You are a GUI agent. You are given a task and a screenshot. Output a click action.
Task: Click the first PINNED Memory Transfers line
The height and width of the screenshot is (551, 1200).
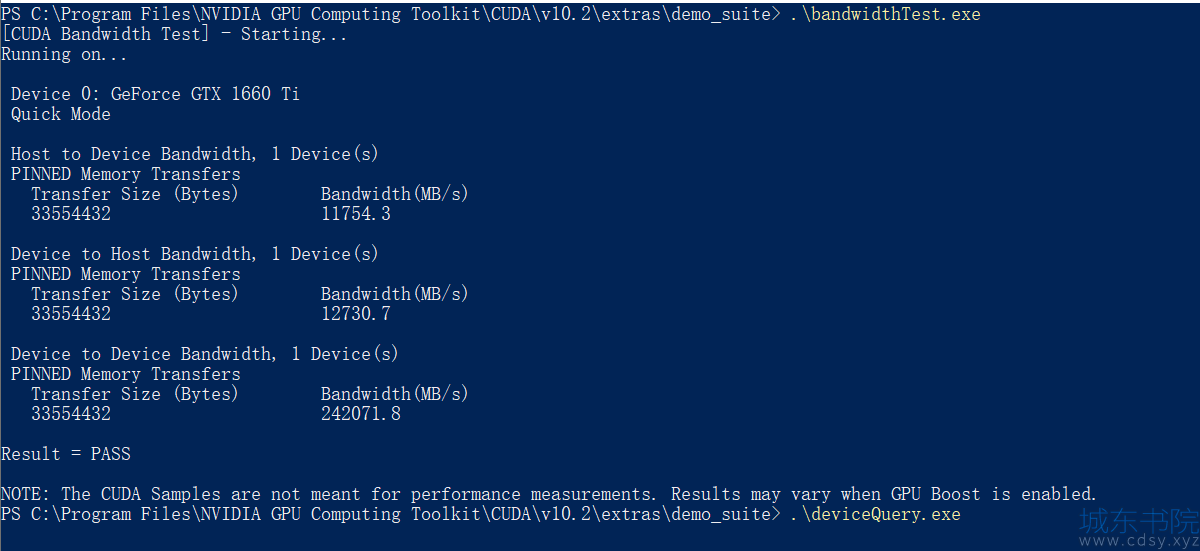tap(126, 174)
